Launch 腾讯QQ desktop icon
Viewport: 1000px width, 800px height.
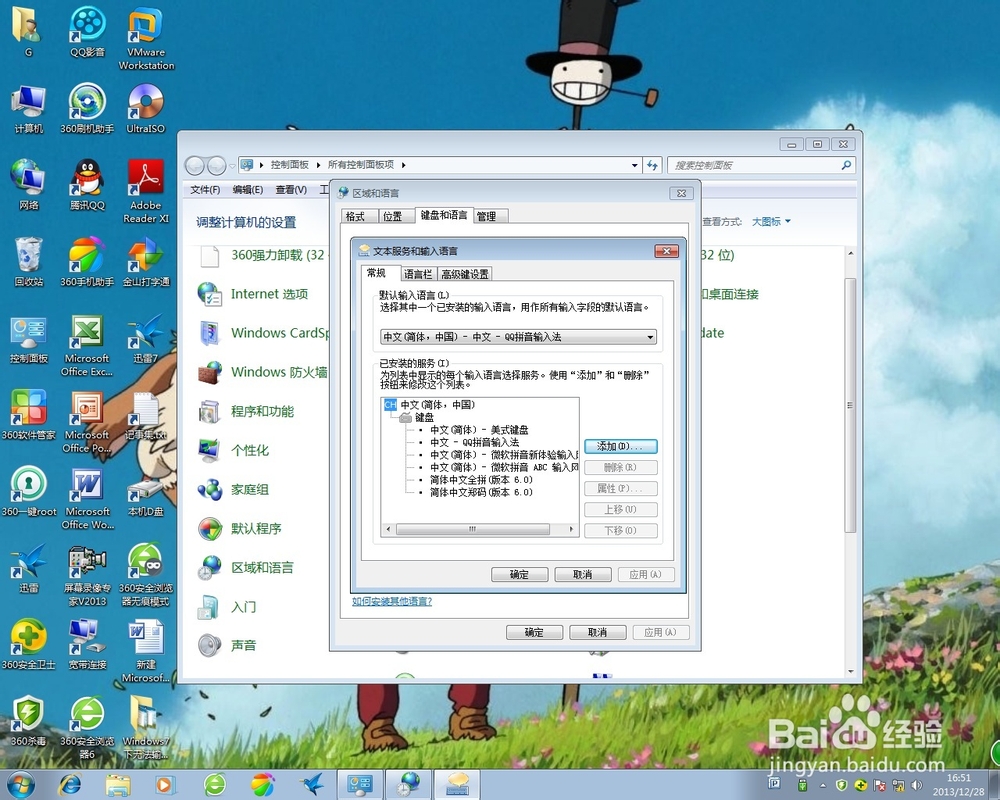click(x=87, y=185)
